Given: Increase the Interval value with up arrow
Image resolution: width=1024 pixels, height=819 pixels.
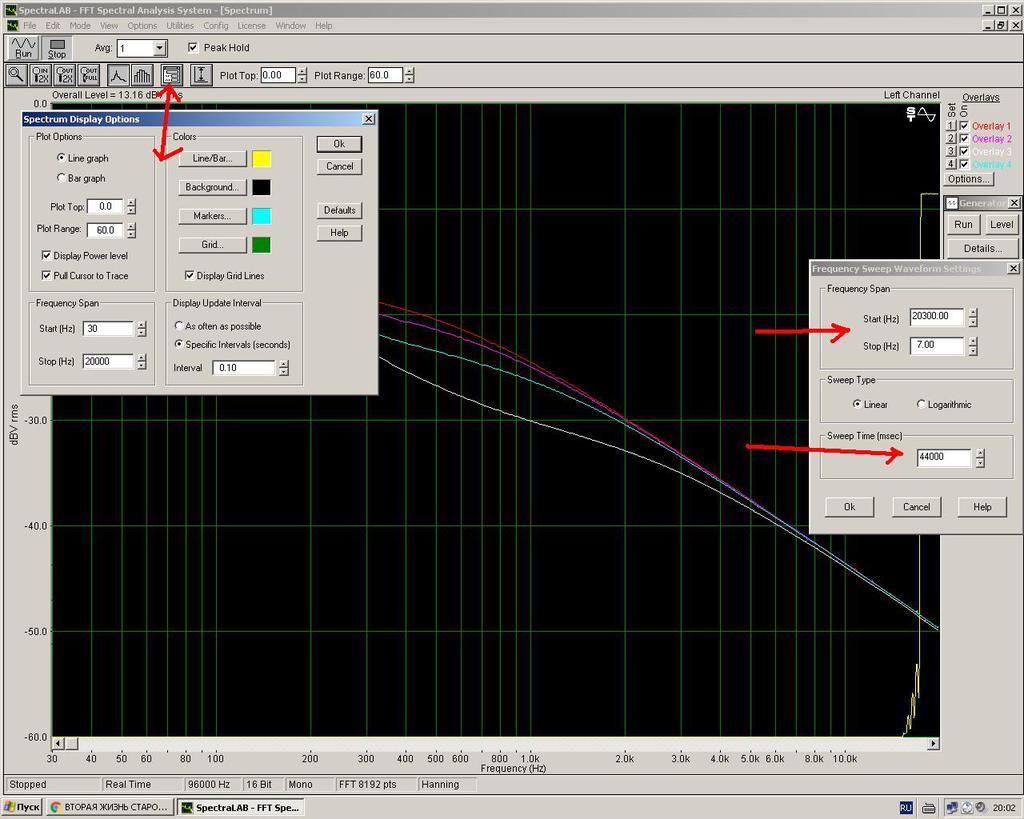Looking at the screenshot, I should pyautogui.click(x=283, y=364).
